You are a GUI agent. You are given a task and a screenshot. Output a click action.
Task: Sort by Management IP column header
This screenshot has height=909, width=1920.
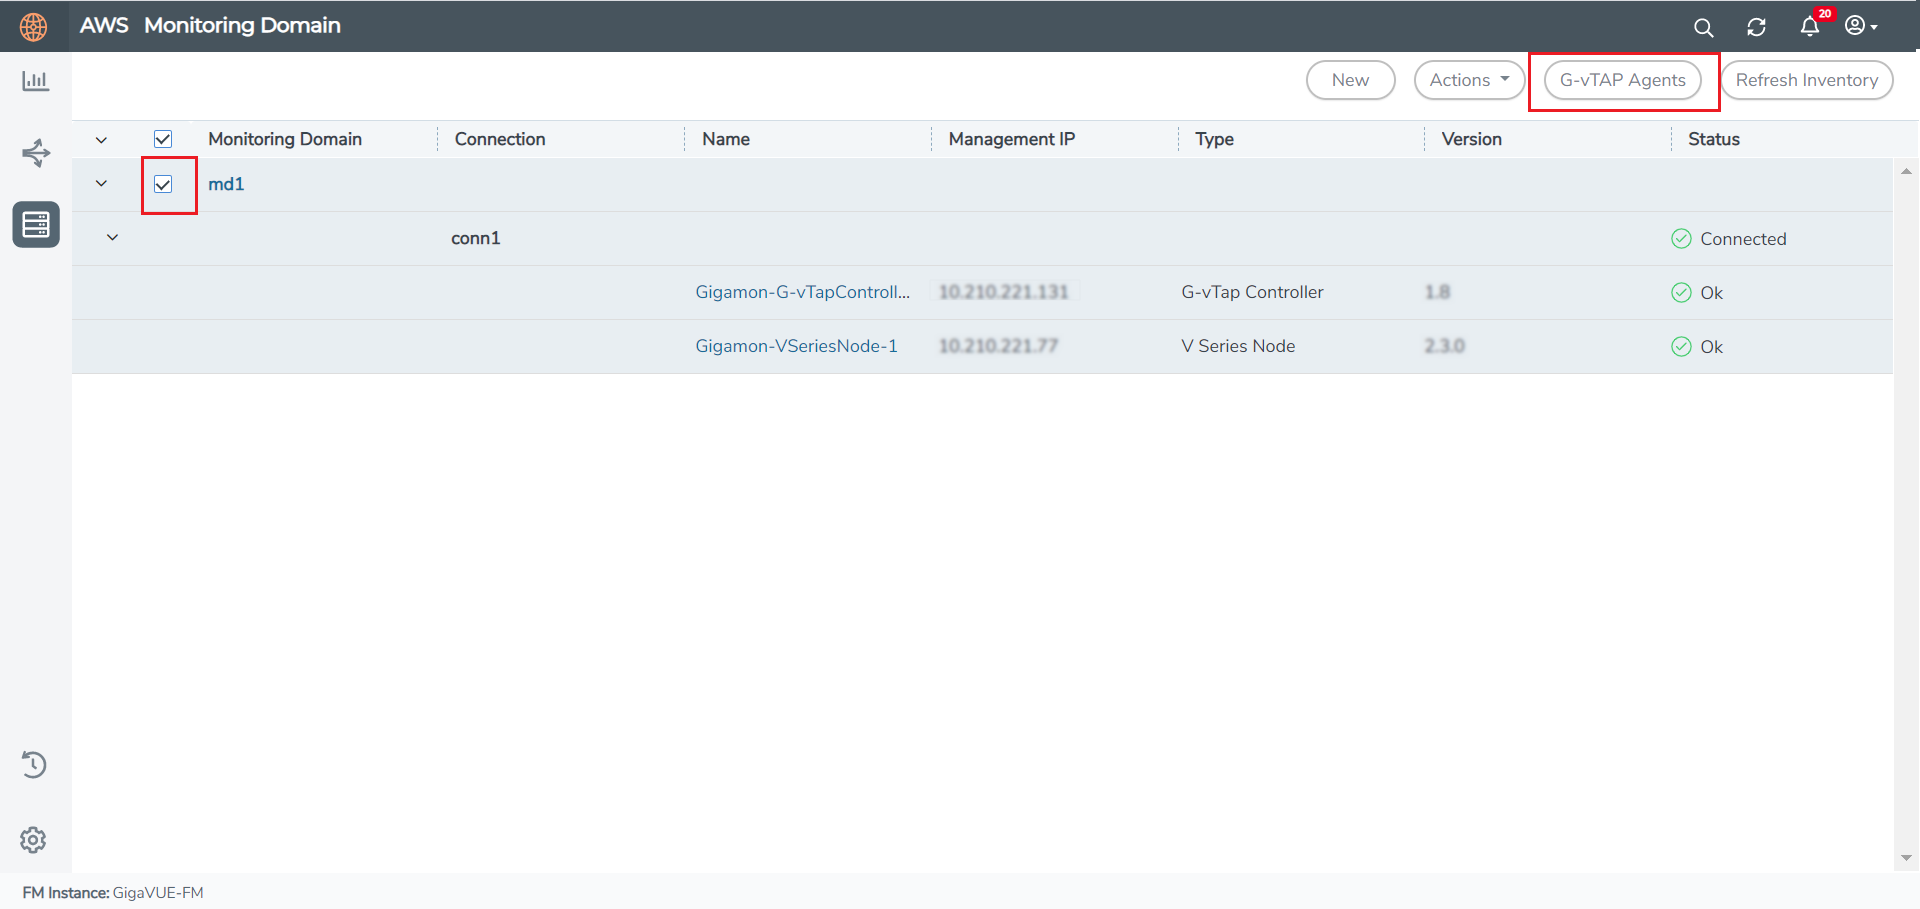point(1012,139)
